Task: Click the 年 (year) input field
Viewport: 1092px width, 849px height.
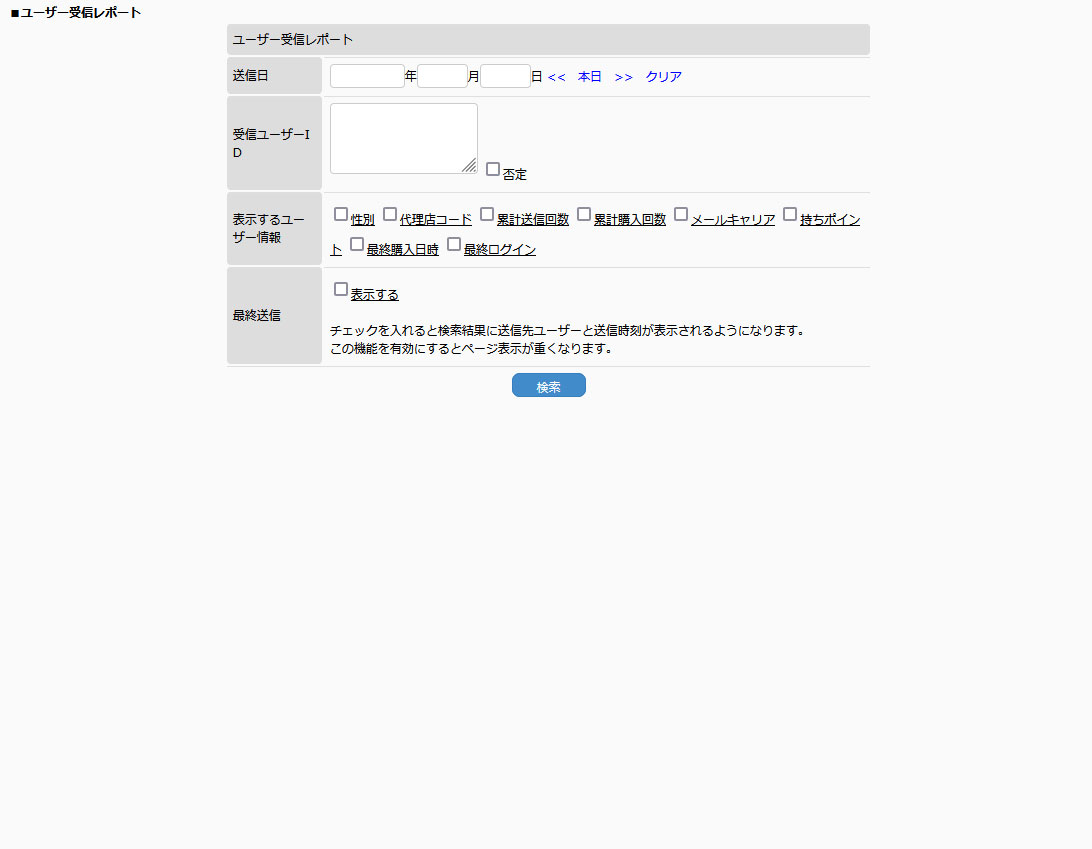Action: pyautogui.click(x=367, y=77)
